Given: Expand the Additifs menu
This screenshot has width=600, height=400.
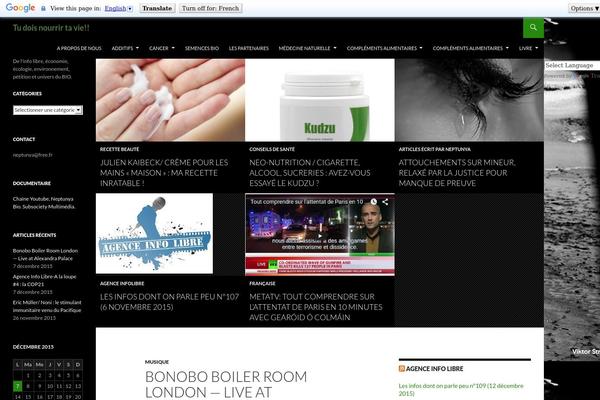Looking at the screenshot, I should (x=126, y=48).
